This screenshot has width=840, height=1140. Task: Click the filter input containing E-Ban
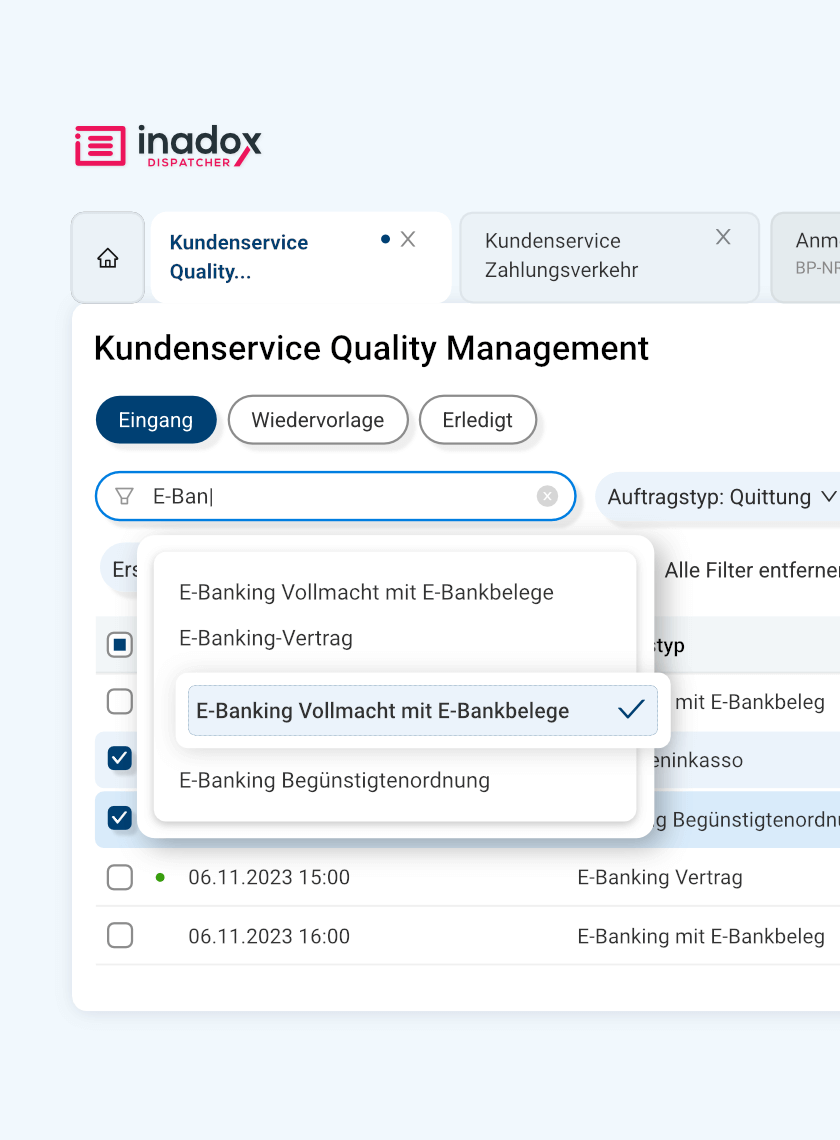tap(335, 496)
